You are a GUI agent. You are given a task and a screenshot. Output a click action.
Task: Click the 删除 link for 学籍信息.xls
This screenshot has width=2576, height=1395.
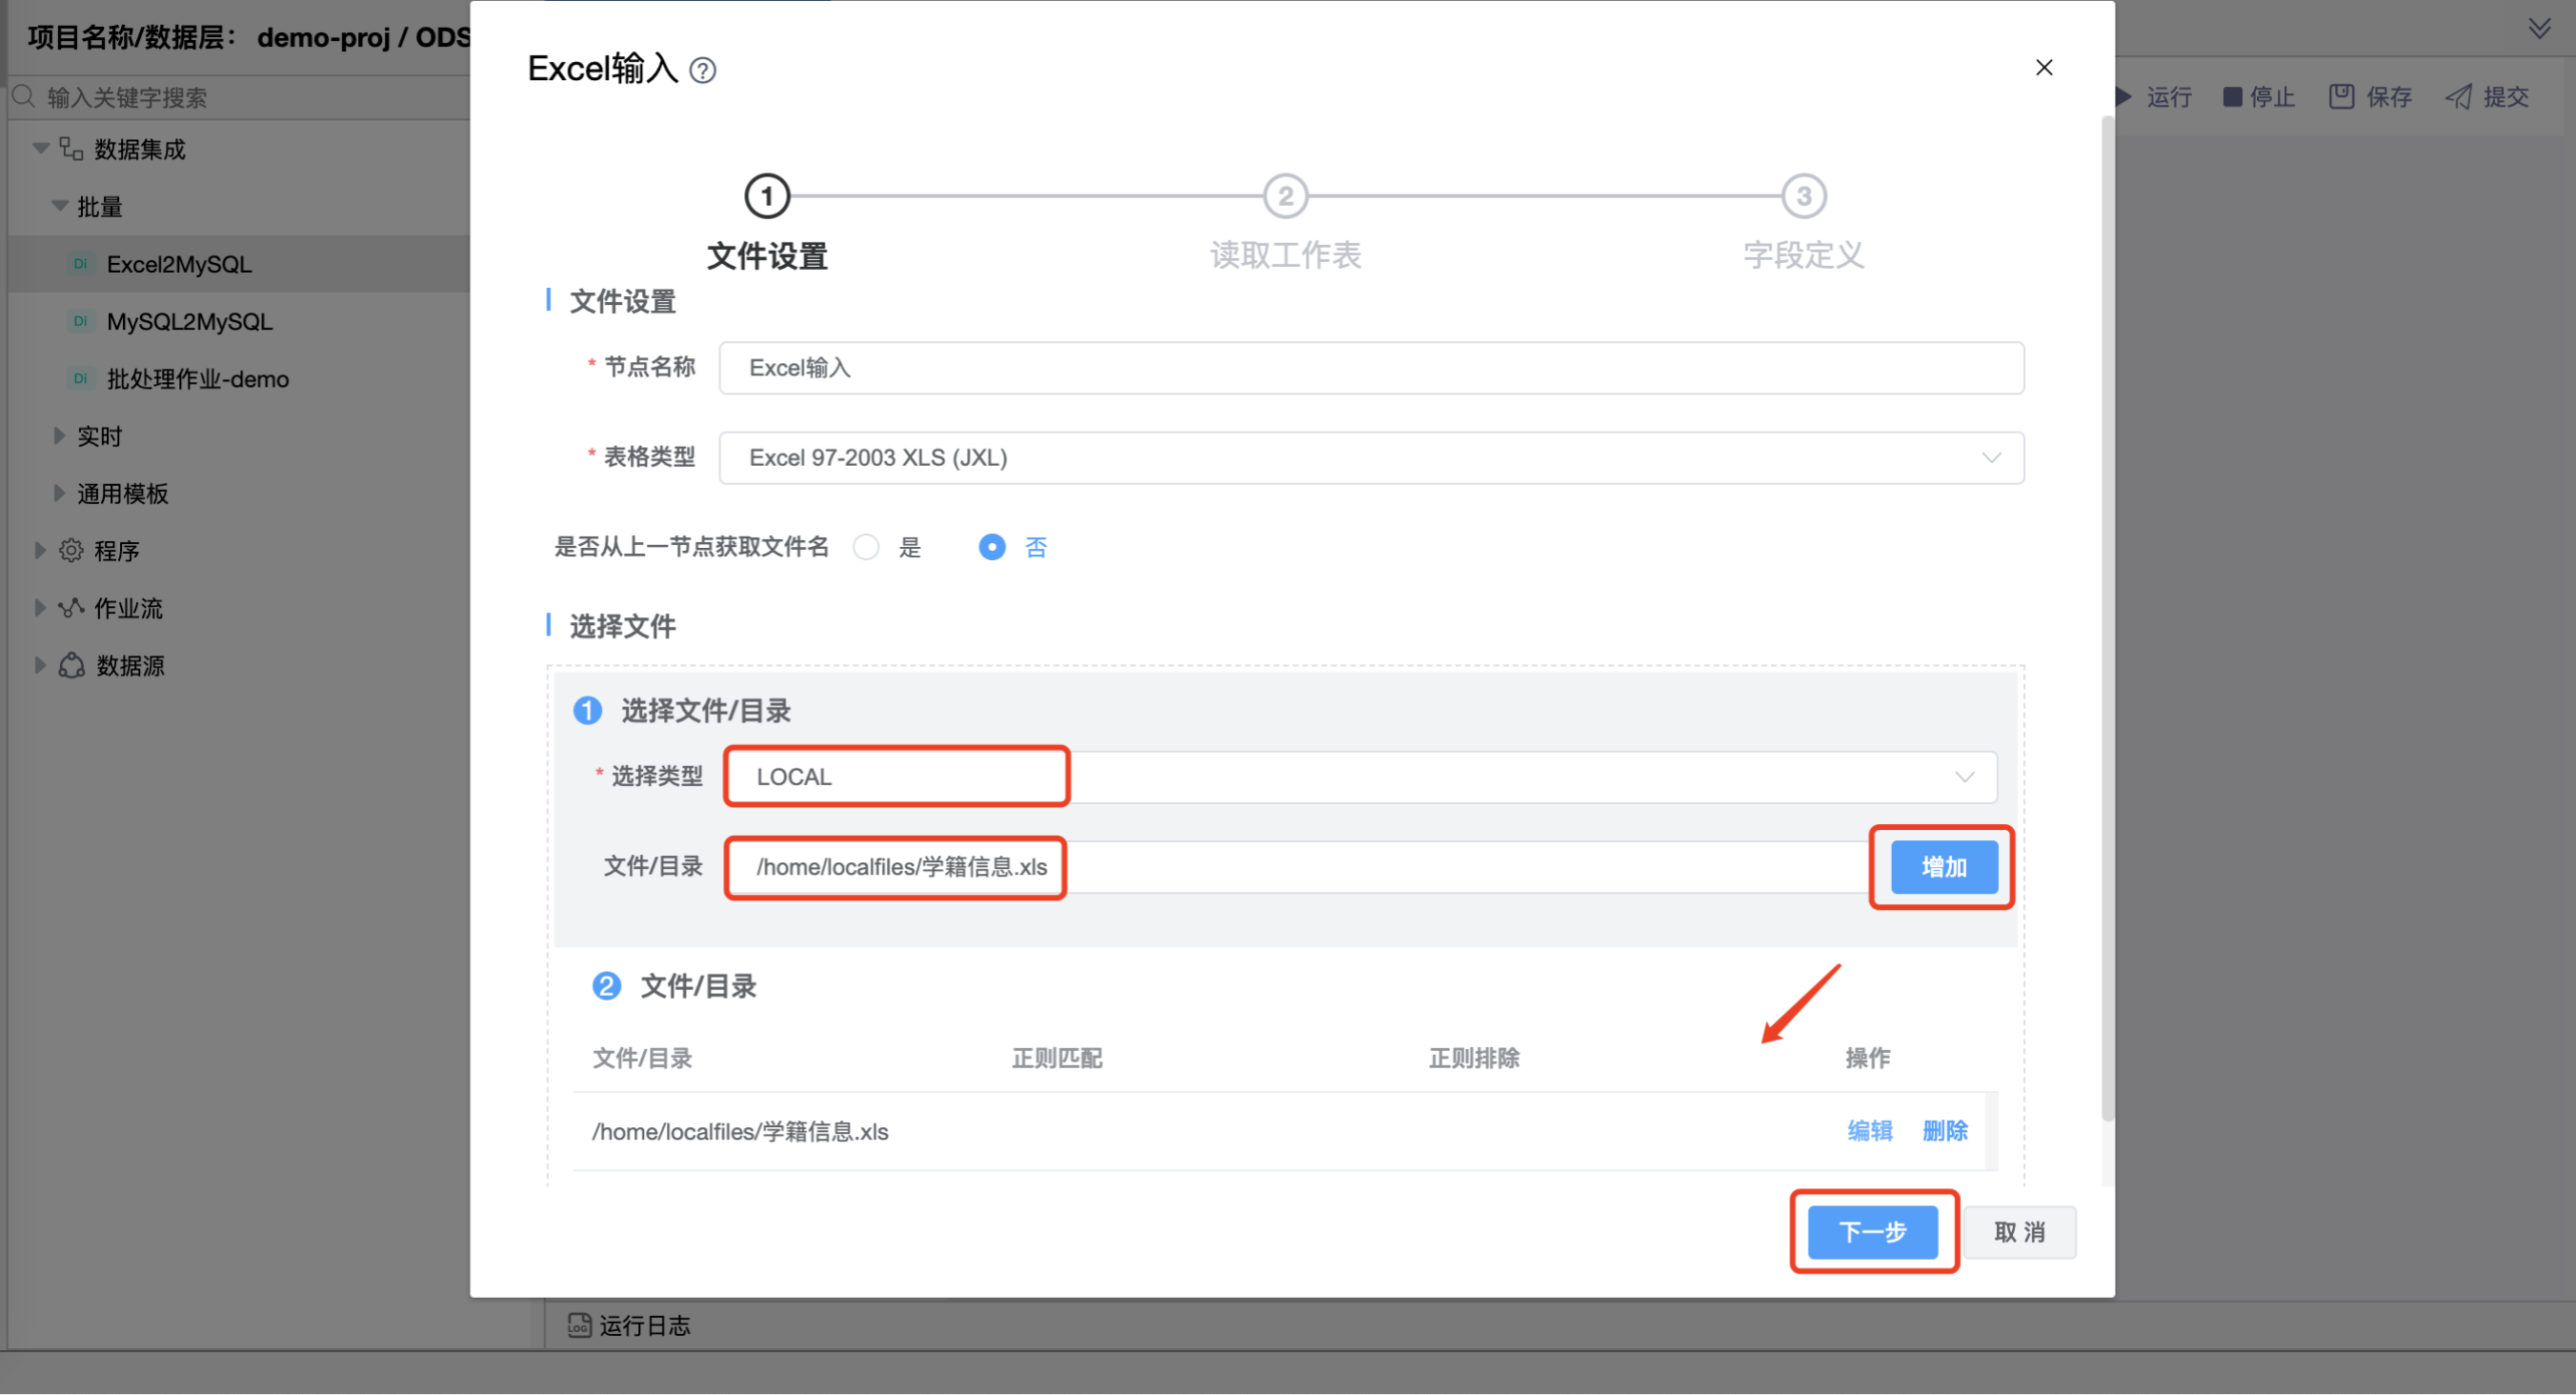(x=1944, y=1131)
